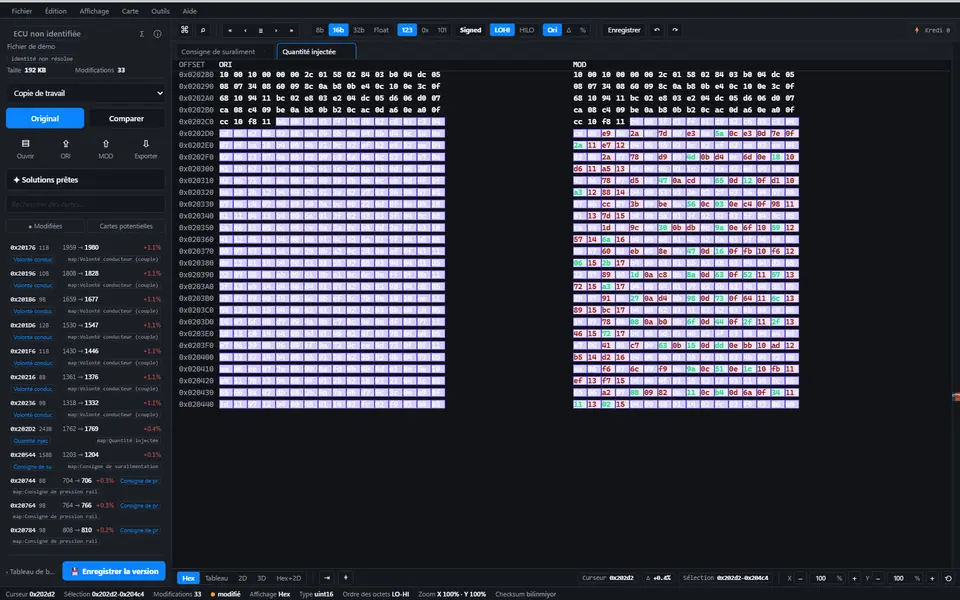Click the Comparer button

tap(126, 118)
